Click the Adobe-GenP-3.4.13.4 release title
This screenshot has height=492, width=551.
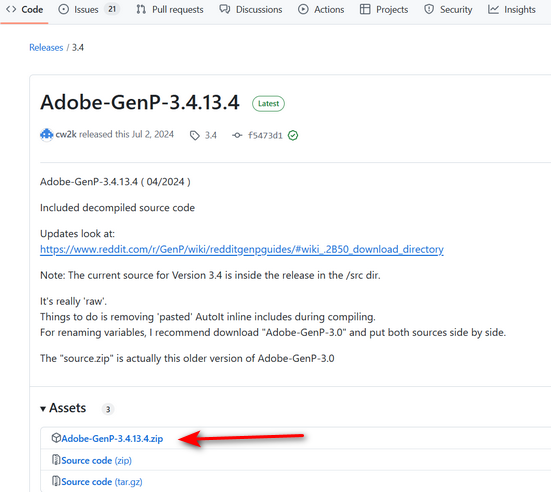[140, 103]
